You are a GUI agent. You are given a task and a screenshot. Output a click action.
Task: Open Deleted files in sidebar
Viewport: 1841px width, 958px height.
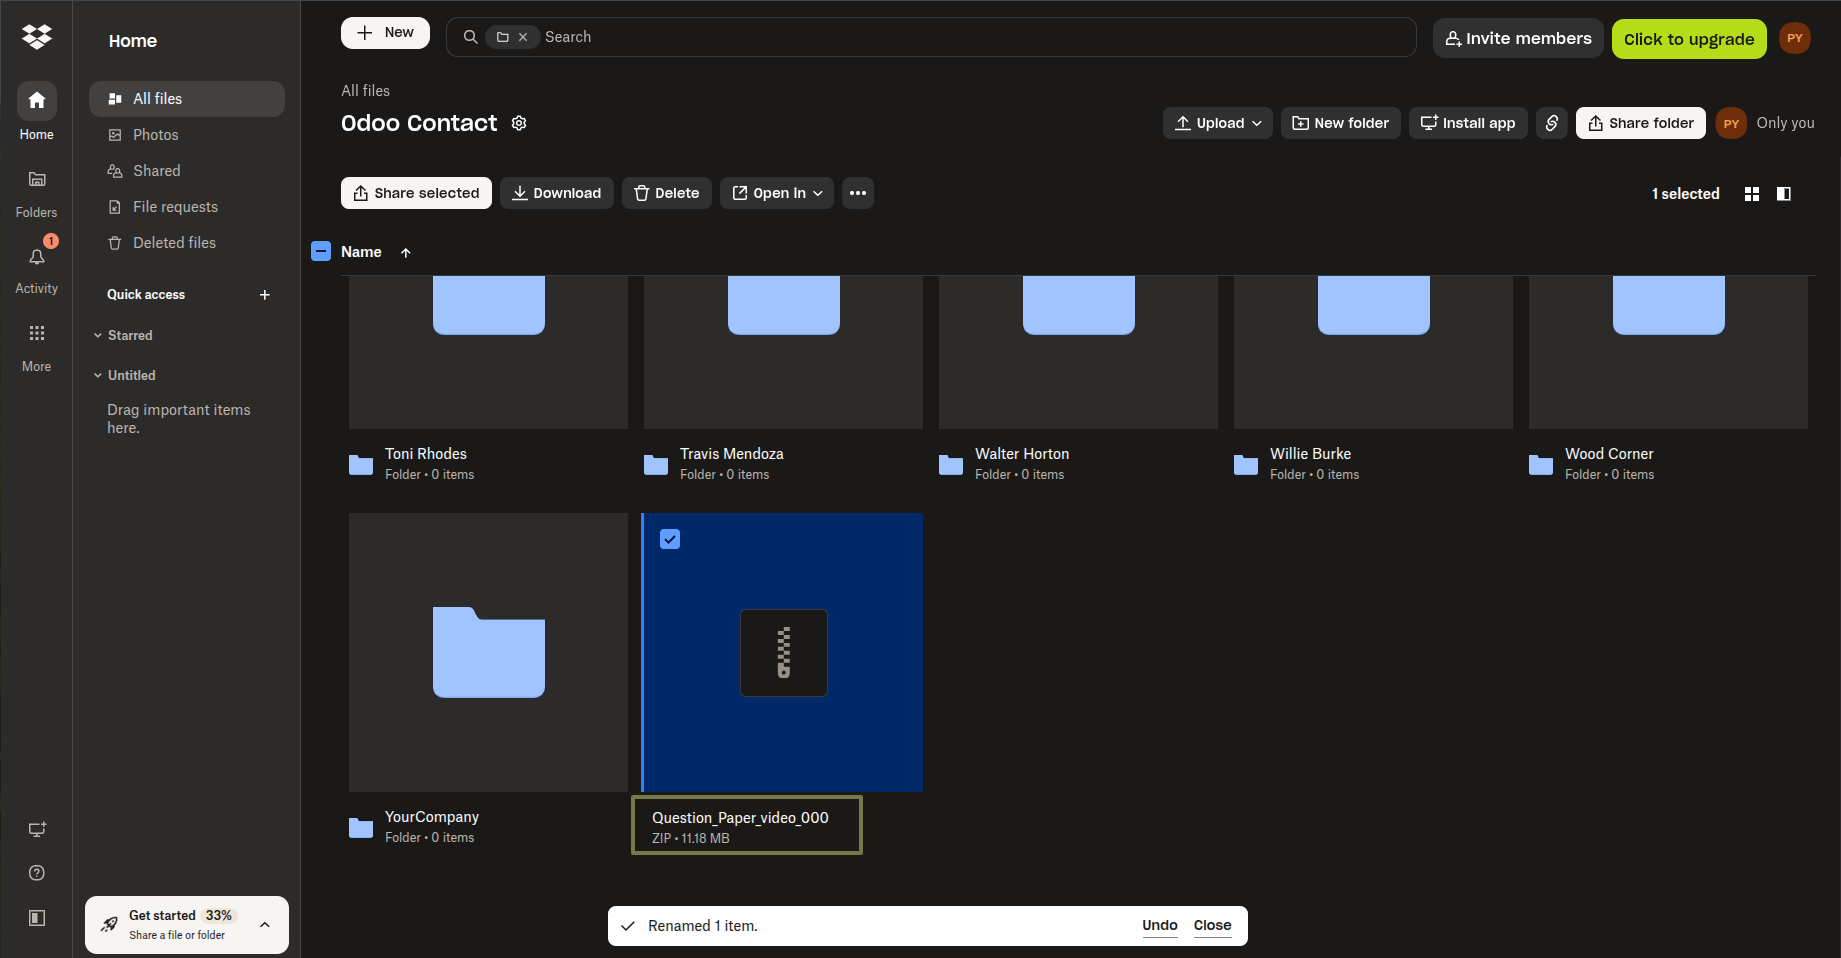(x=187, y=243)
